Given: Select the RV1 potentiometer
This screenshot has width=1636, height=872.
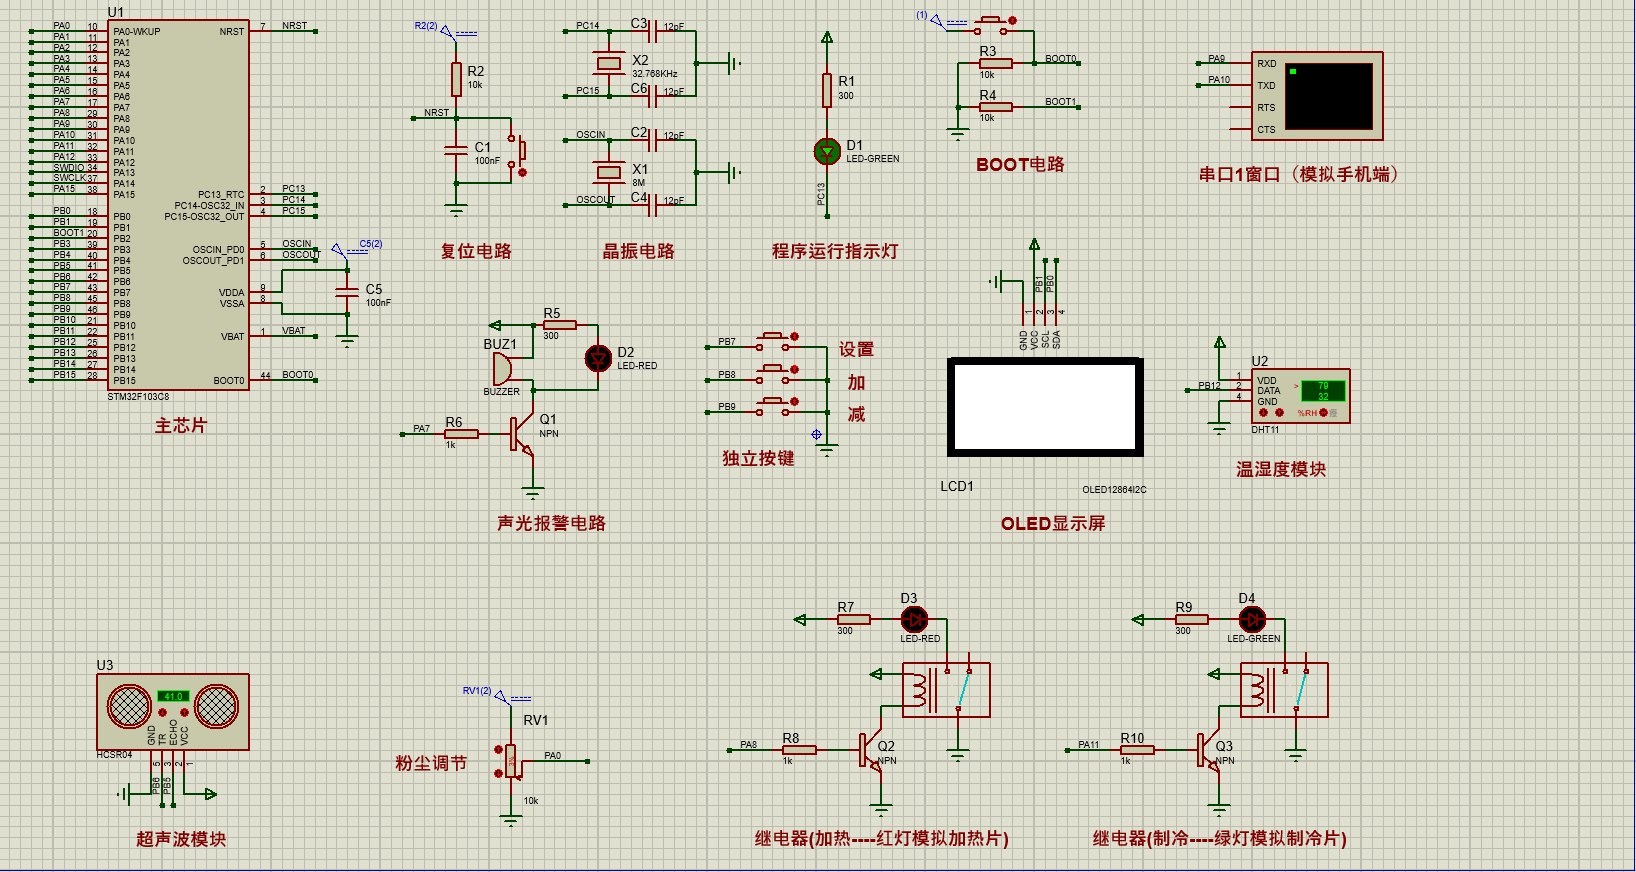Looking at the screenshot, I should point(511,761).
